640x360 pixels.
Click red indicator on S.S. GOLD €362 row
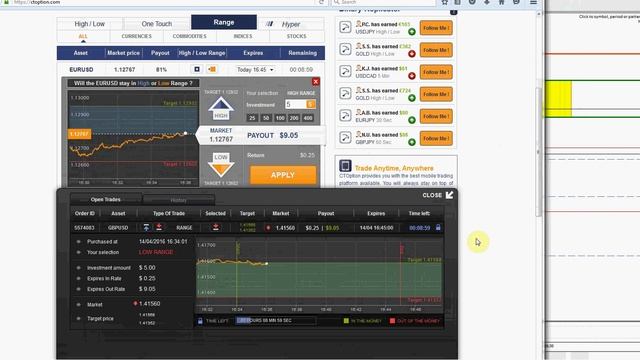tap(412, 54)
